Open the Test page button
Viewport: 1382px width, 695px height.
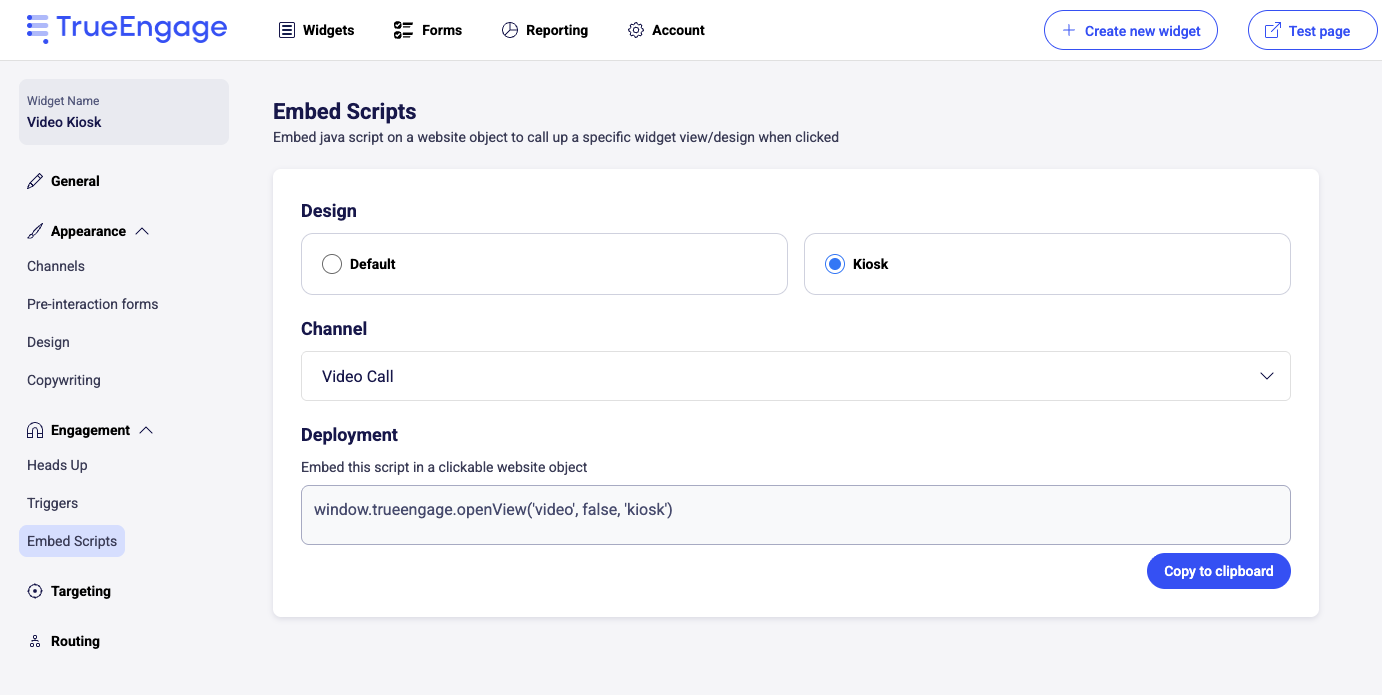pos(1312,31)
